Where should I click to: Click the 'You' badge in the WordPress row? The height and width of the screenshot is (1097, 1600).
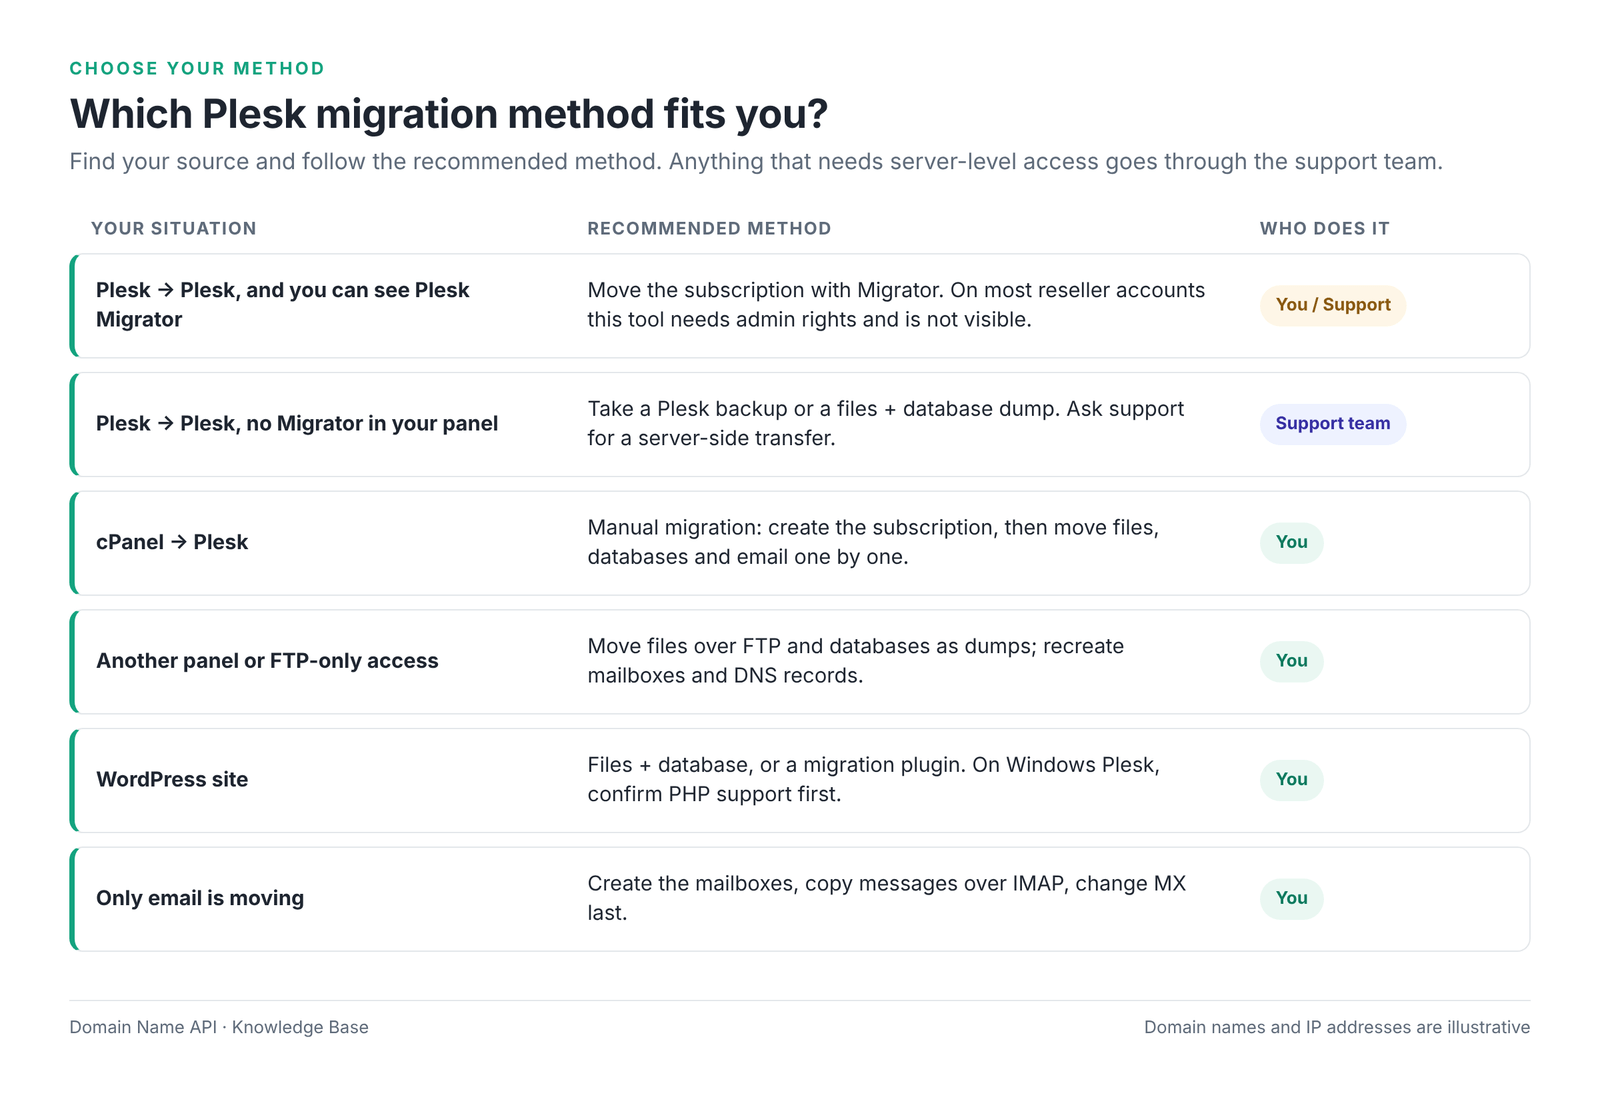1291,780
